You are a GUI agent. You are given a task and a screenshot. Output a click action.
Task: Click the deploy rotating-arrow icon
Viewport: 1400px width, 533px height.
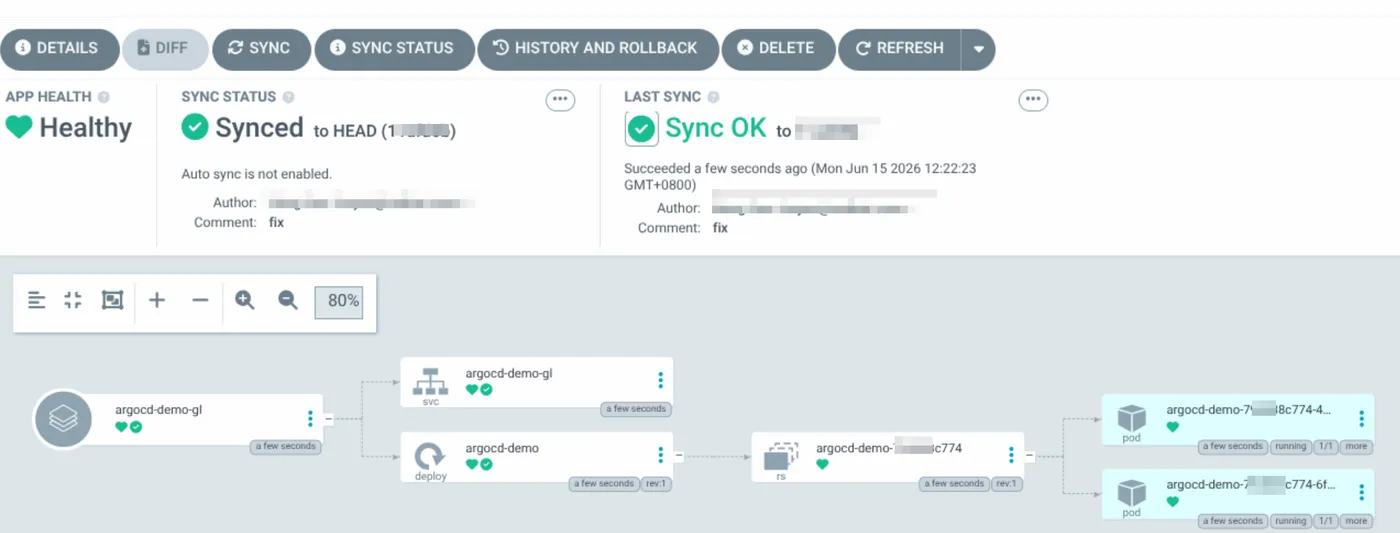(430, 456)
